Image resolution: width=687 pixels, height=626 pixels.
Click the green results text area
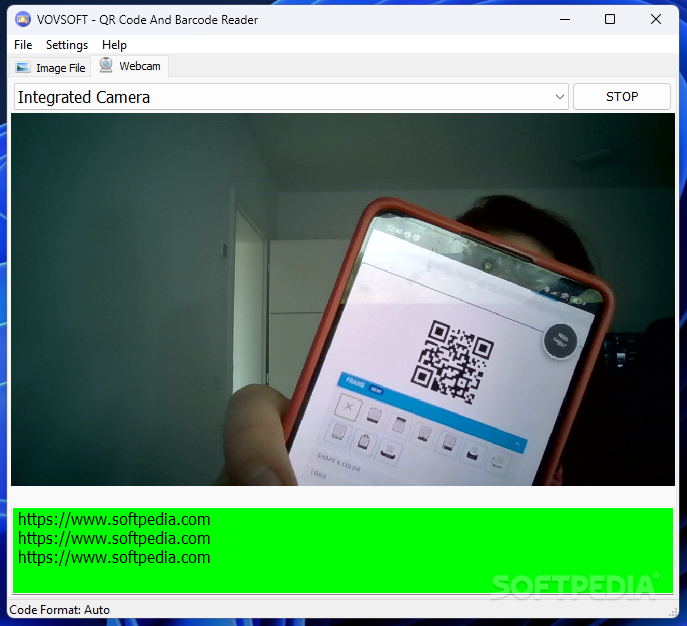[x=343, y=551]
